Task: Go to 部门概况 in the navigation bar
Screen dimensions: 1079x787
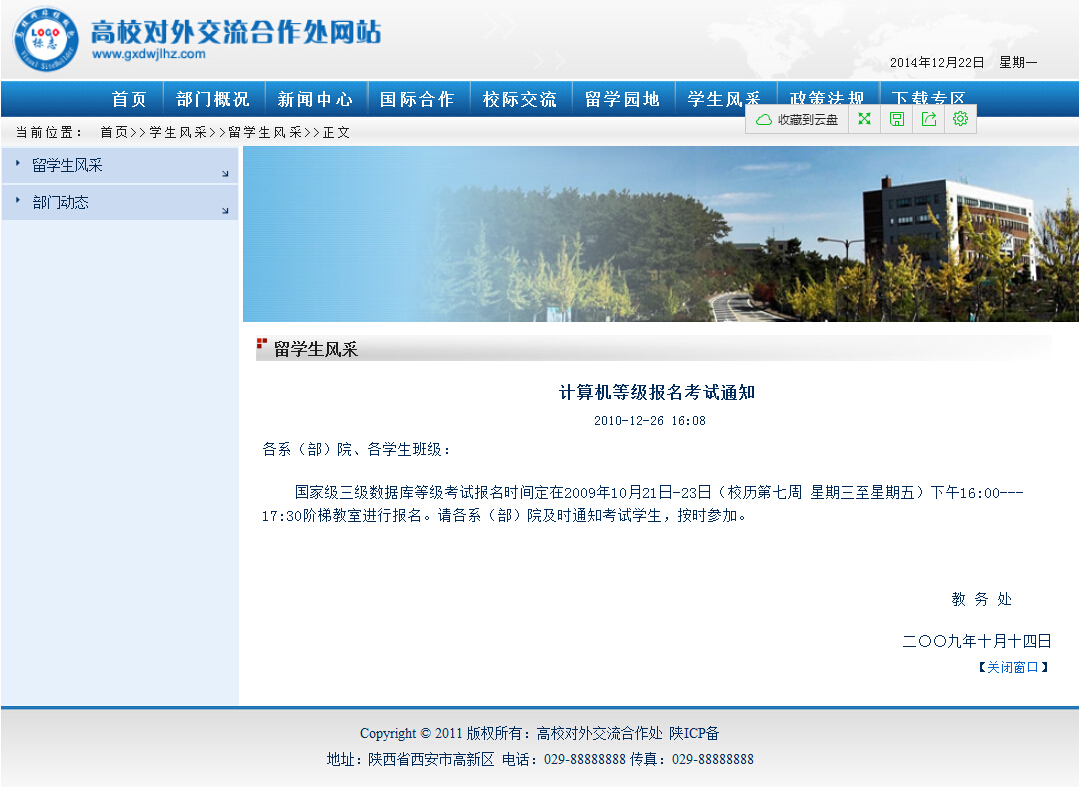Action: pyautogui.click(x=213, y=100)
